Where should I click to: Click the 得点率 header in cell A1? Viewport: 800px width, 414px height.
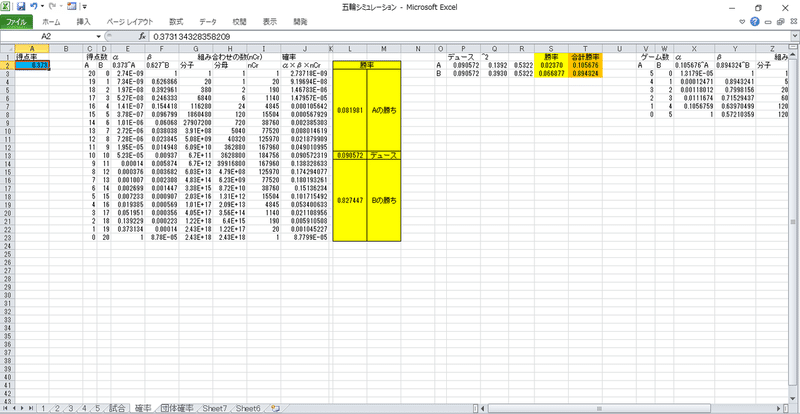(32, 57)
